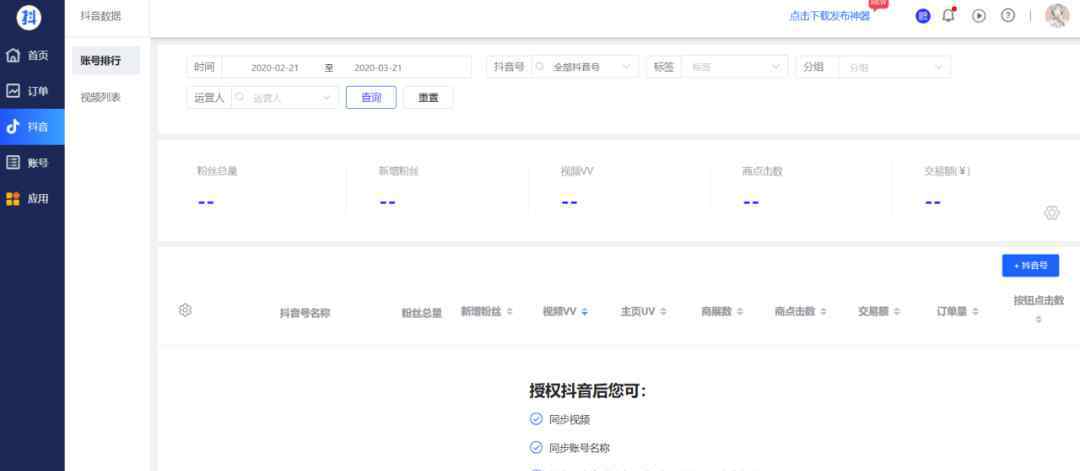Open the 抖音号 dropdown (全部抖音号)
This screenshot has height=471, width=1080.
(x=584, y=67)
